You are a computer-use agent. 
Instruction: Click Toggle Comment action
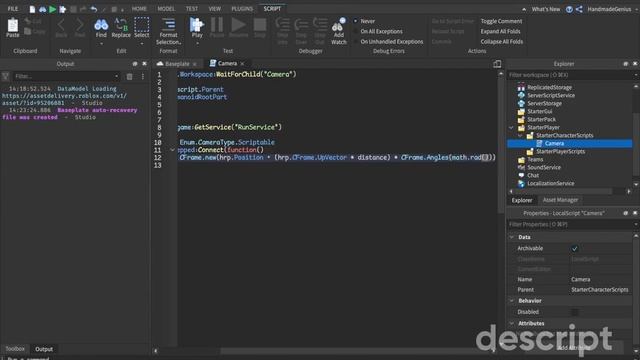click(501, 21)
